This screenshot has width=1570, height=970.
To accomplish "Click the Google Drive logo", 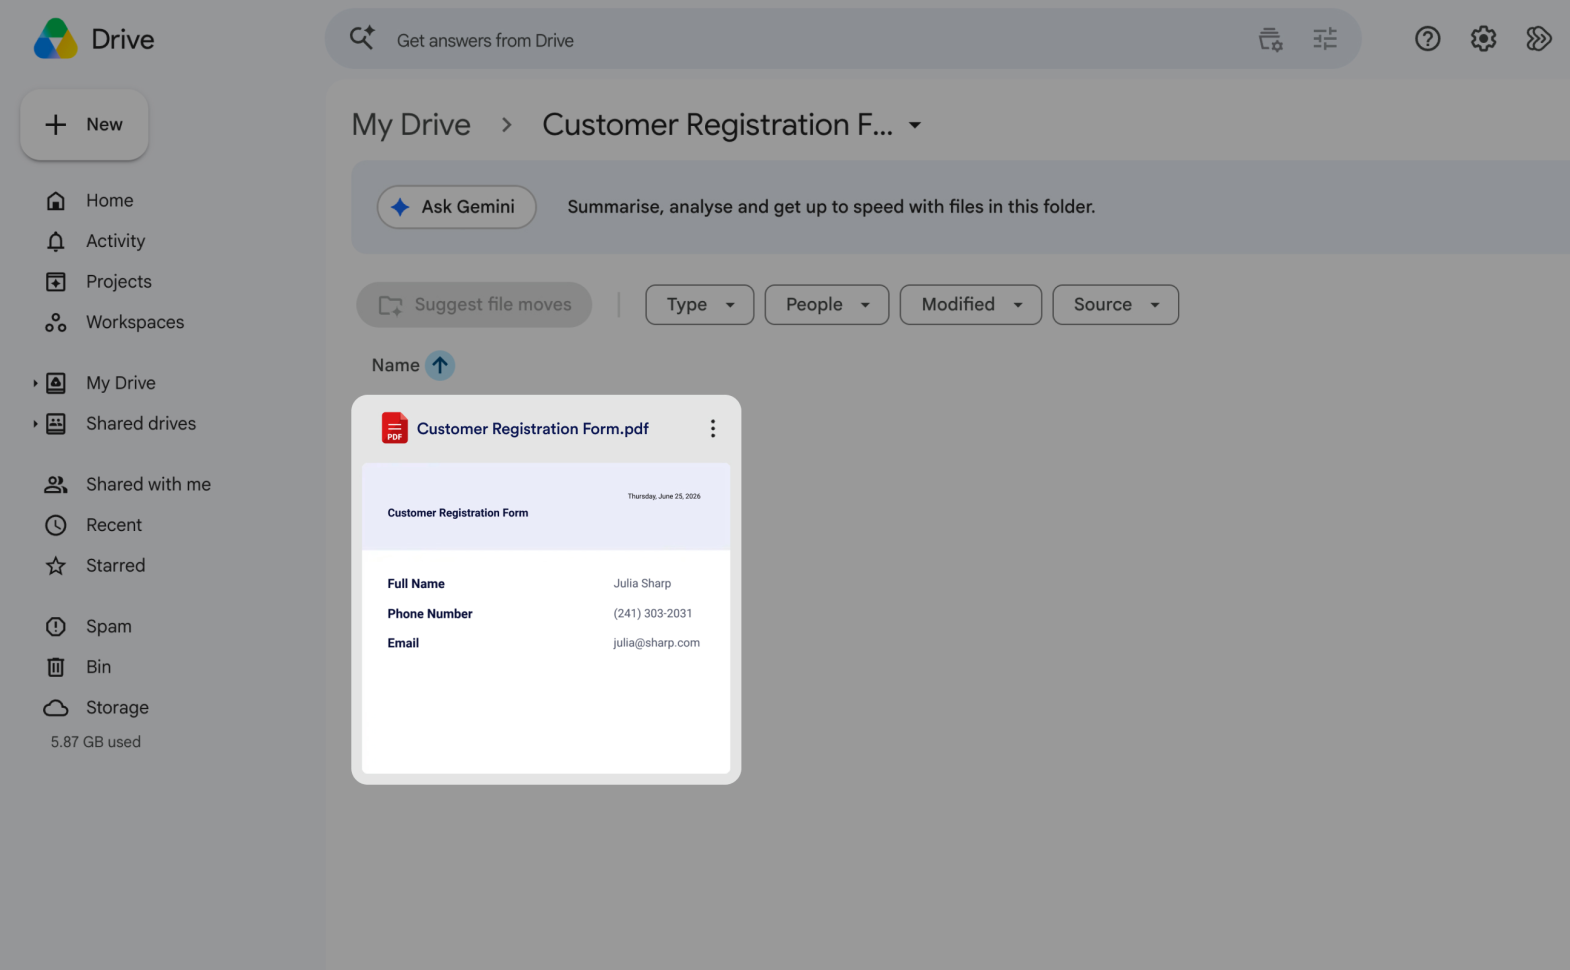I will click(56, 39).
